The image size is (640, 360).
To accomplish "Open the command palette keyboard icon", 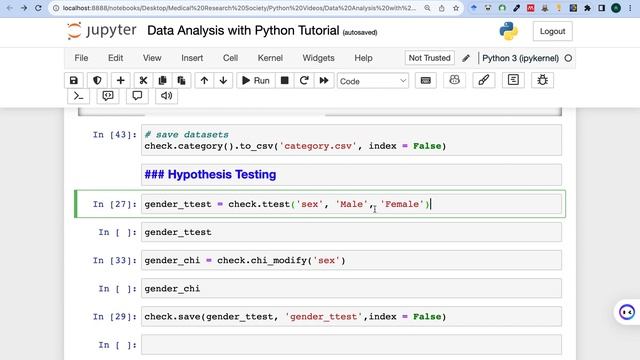I will point(426,80).
